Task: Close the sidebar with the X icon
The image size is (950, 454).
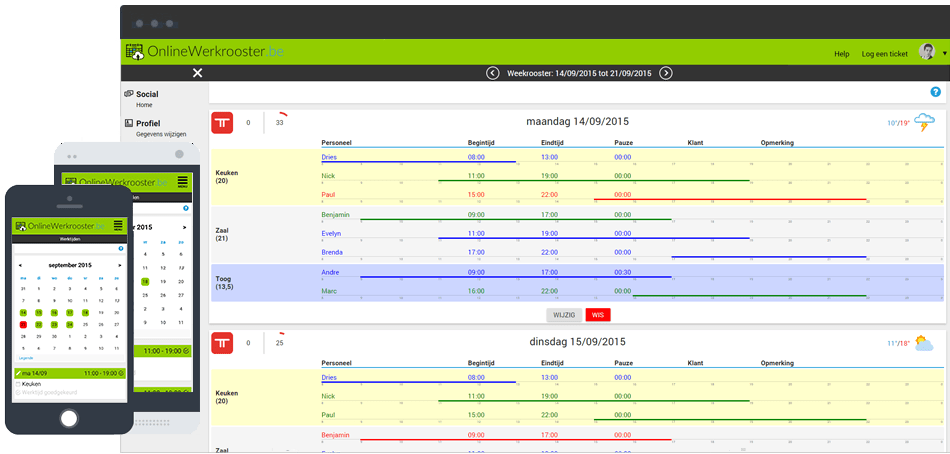Action: 197,73
